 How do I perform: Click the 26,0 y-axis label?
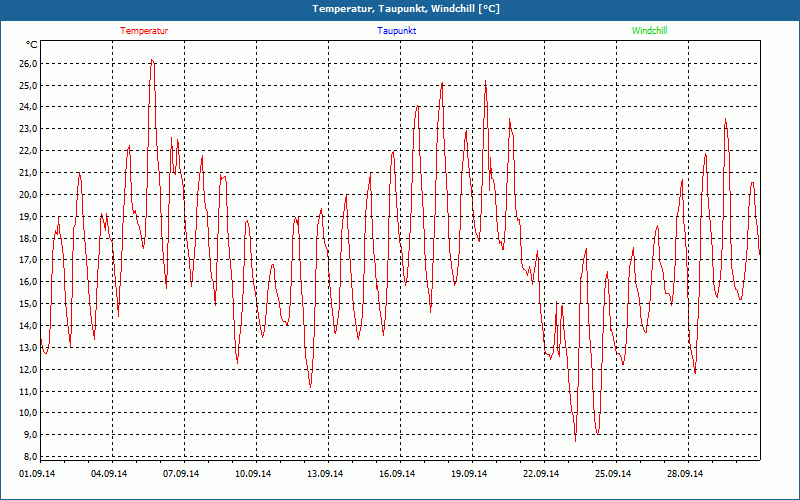(x=28, y=64)
